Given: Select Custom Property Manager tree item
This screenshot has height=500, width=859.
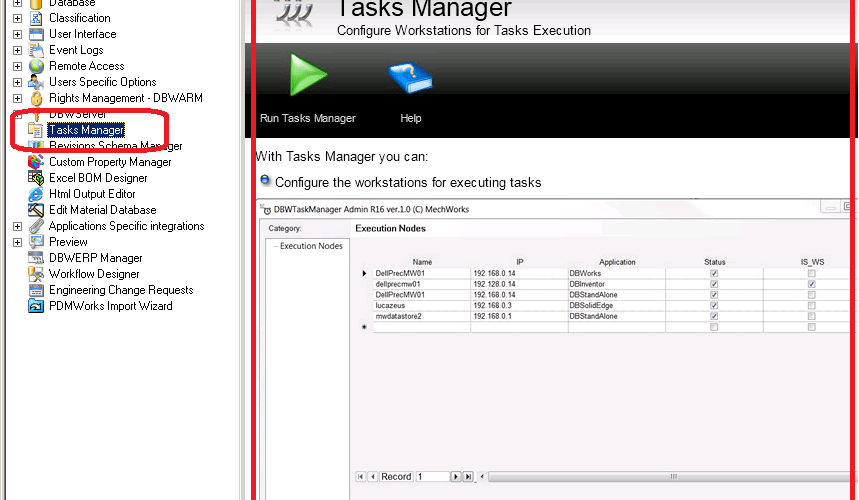Looking at the screenshot, I should click(x=110, y=162).
